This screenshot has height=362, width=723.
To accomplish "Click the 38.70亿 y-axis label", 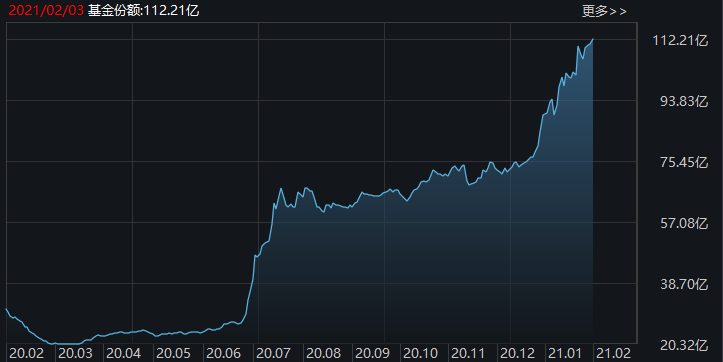I will [x=684, y=285].
